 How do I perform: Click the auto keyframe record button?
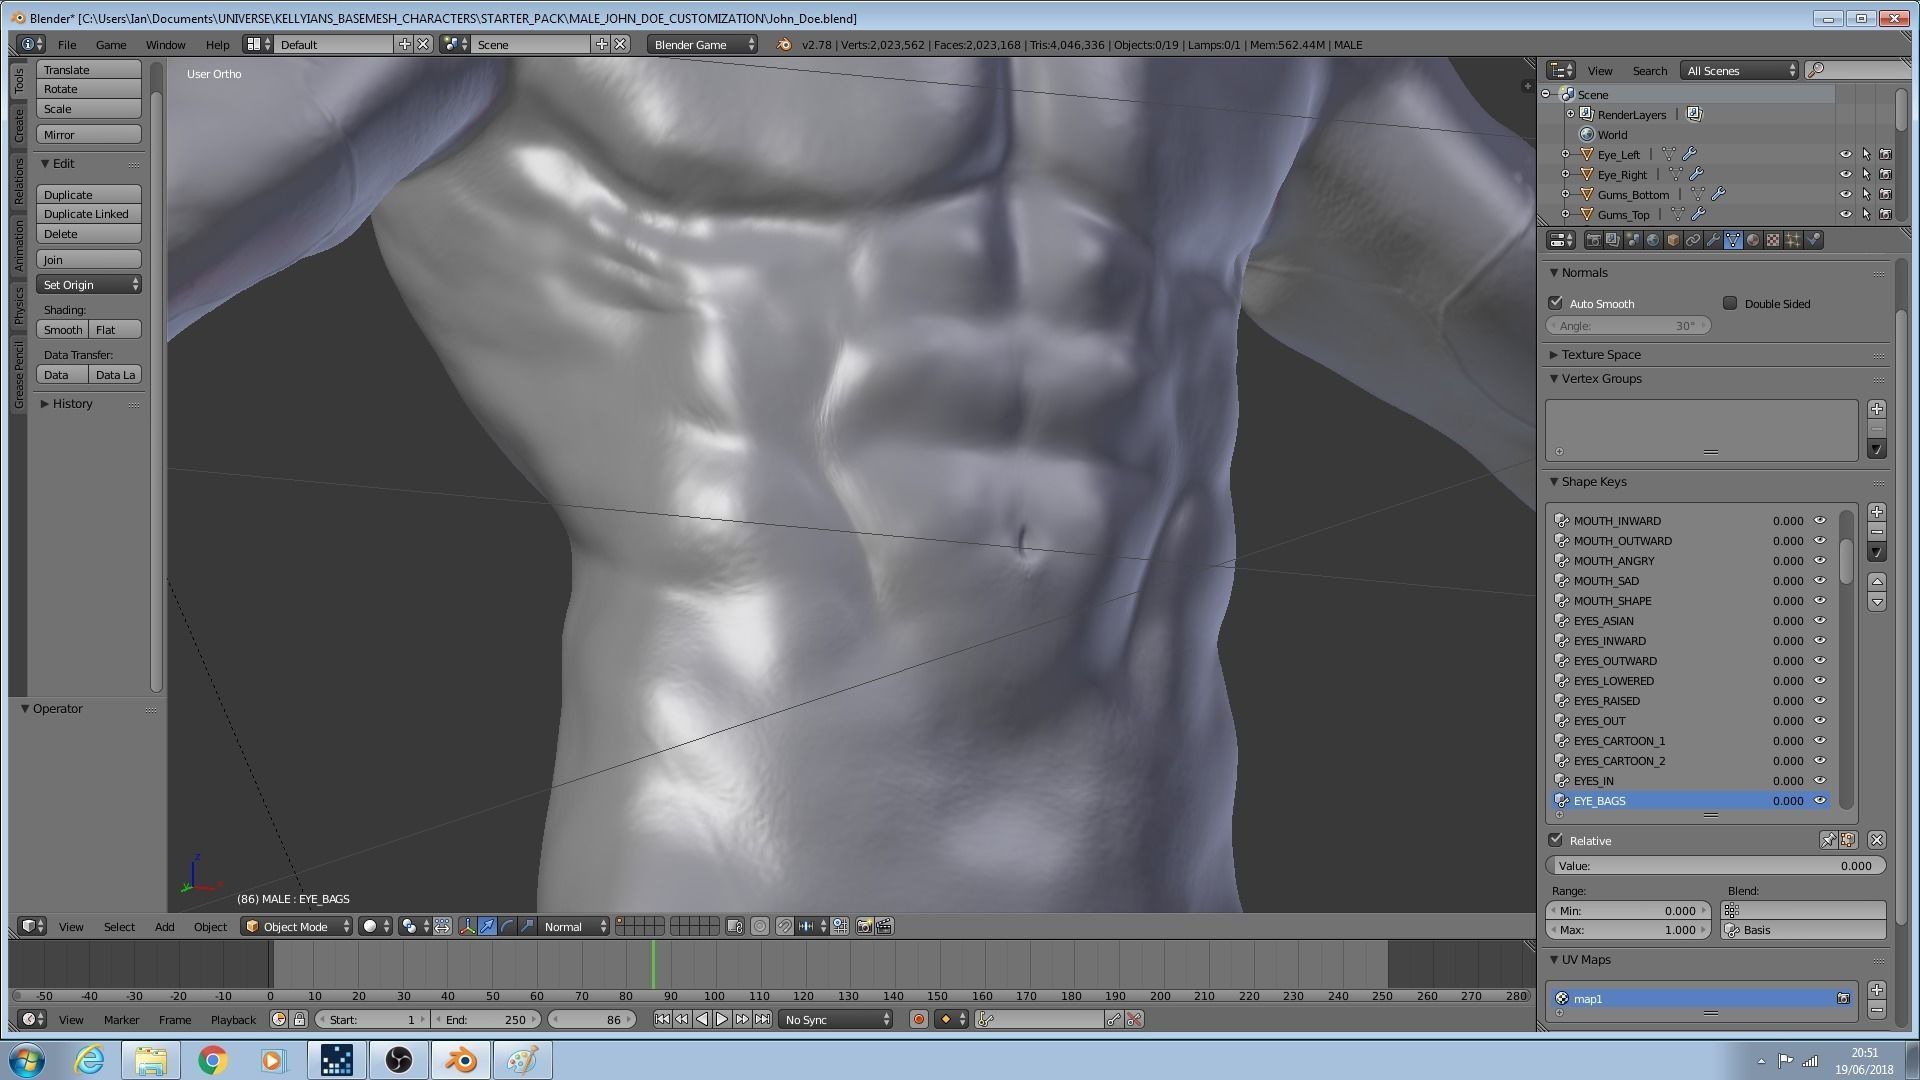click(x=918, y=1019)
